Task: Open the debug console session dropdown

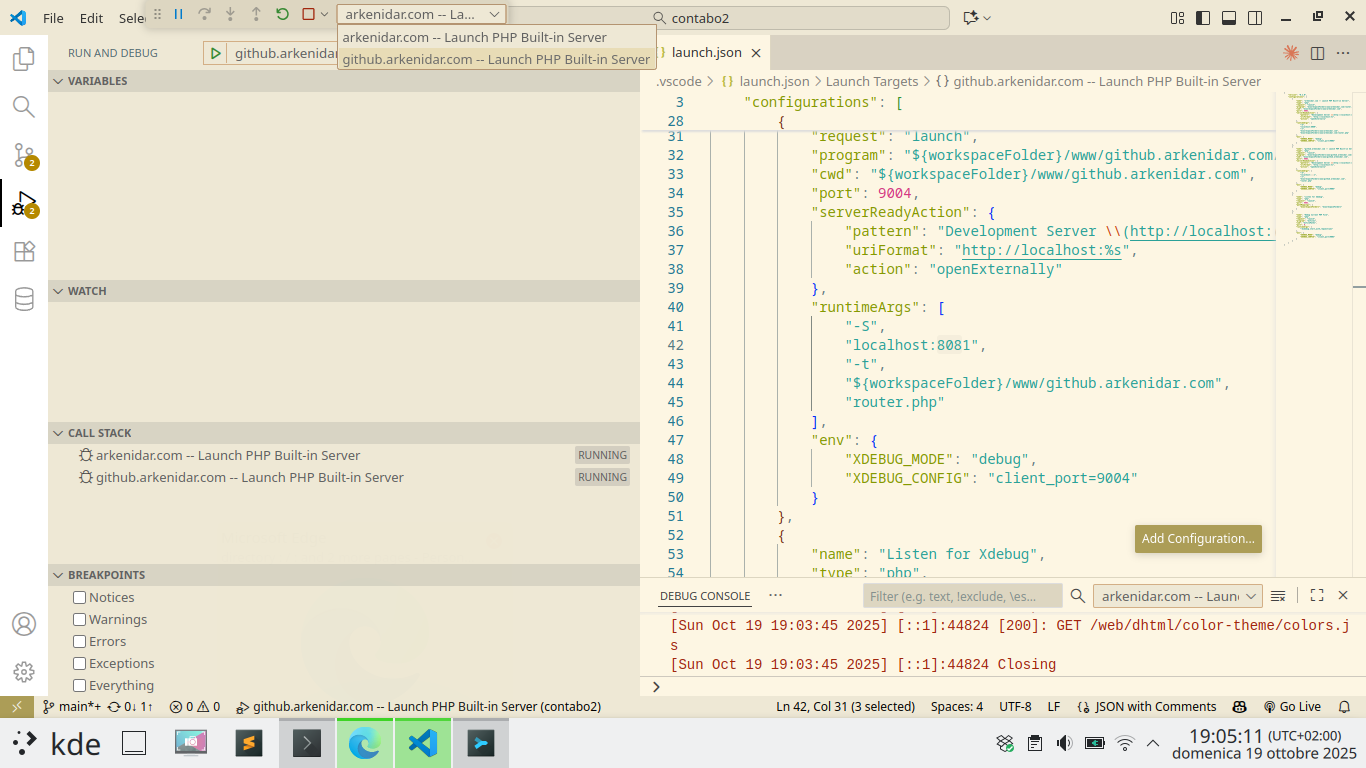Action: click(x=1177, y=596)
